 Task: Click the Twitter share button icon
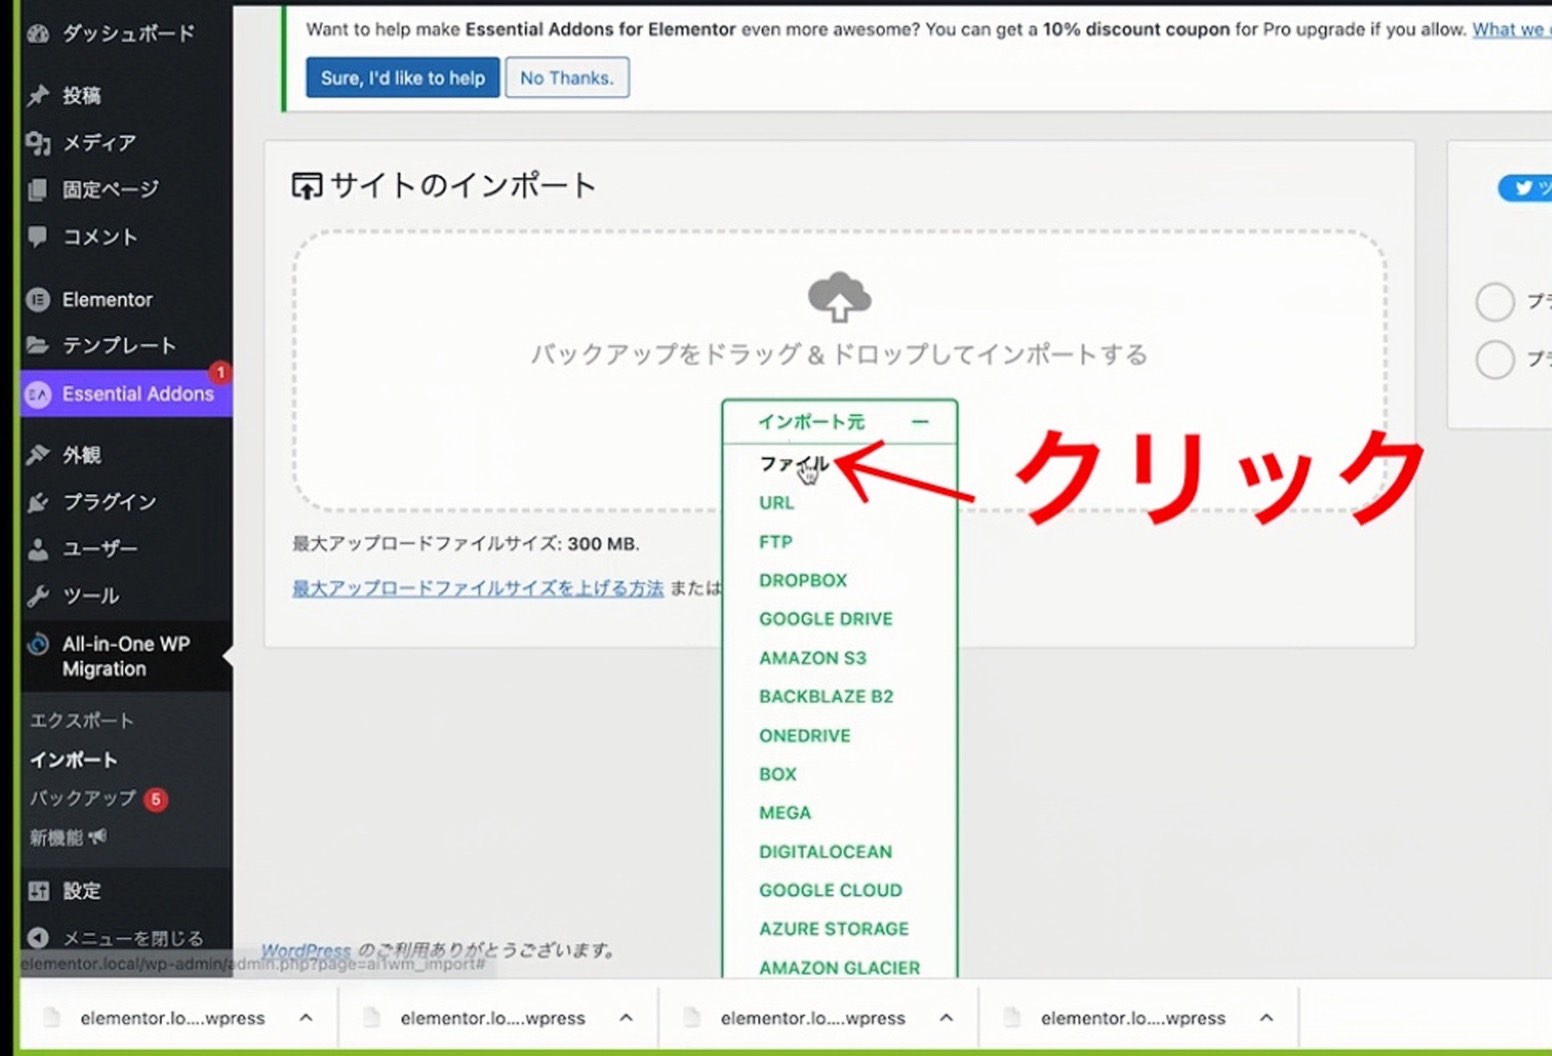[x=1523, y=188]
